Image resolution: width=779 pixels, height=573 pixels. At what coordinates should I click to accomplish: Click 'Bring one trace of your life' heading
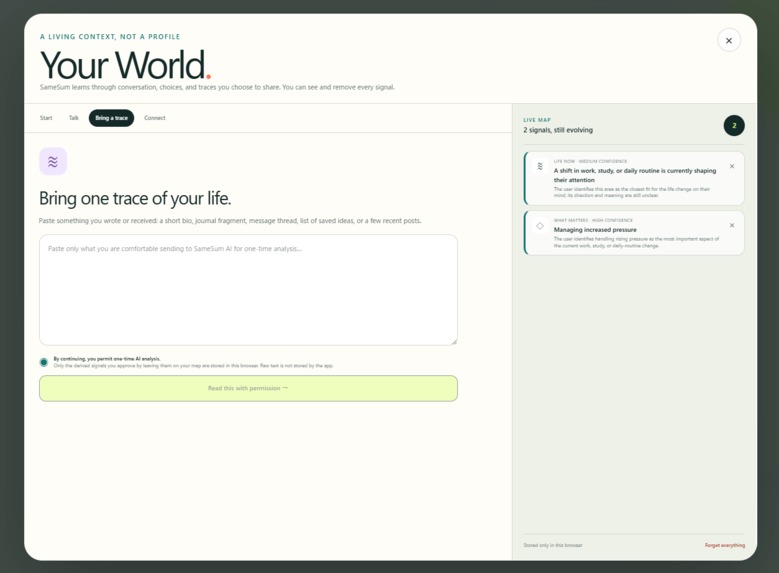tap(135, 198)
